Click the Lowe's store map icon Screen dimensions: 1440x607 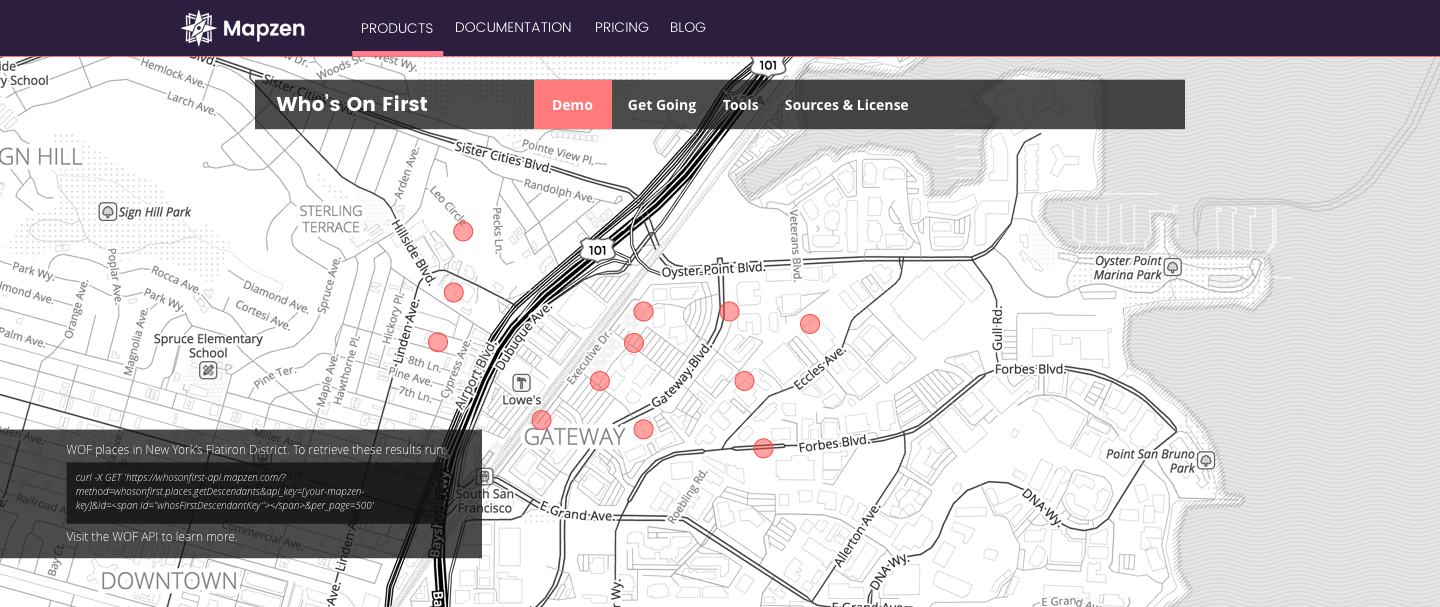(521, 383)
